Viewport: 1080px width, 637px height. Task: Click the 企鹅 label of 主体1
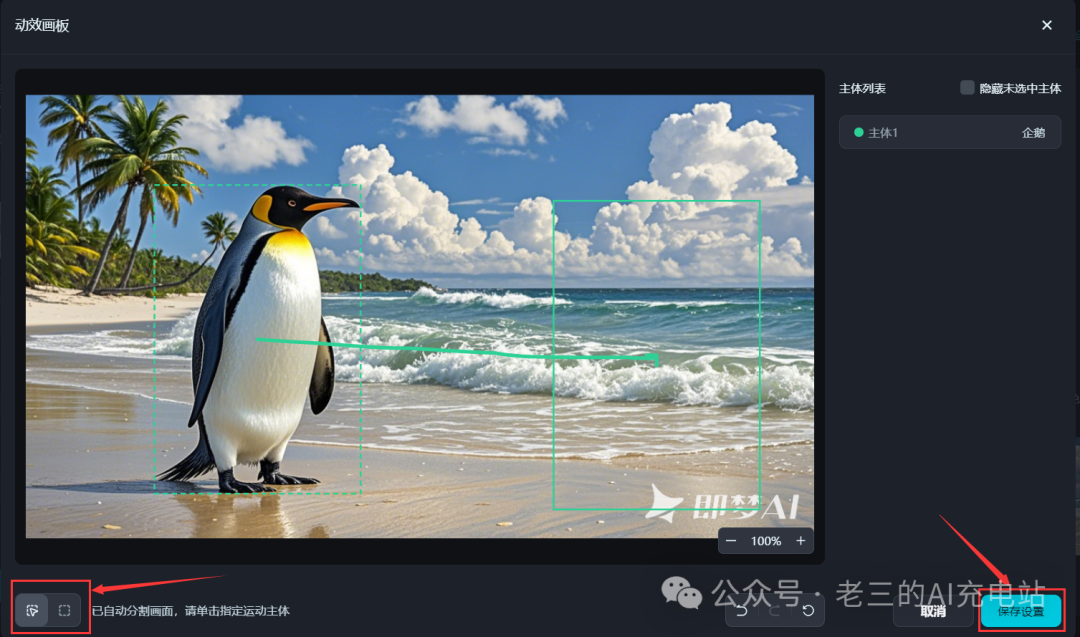point(1033,133)
